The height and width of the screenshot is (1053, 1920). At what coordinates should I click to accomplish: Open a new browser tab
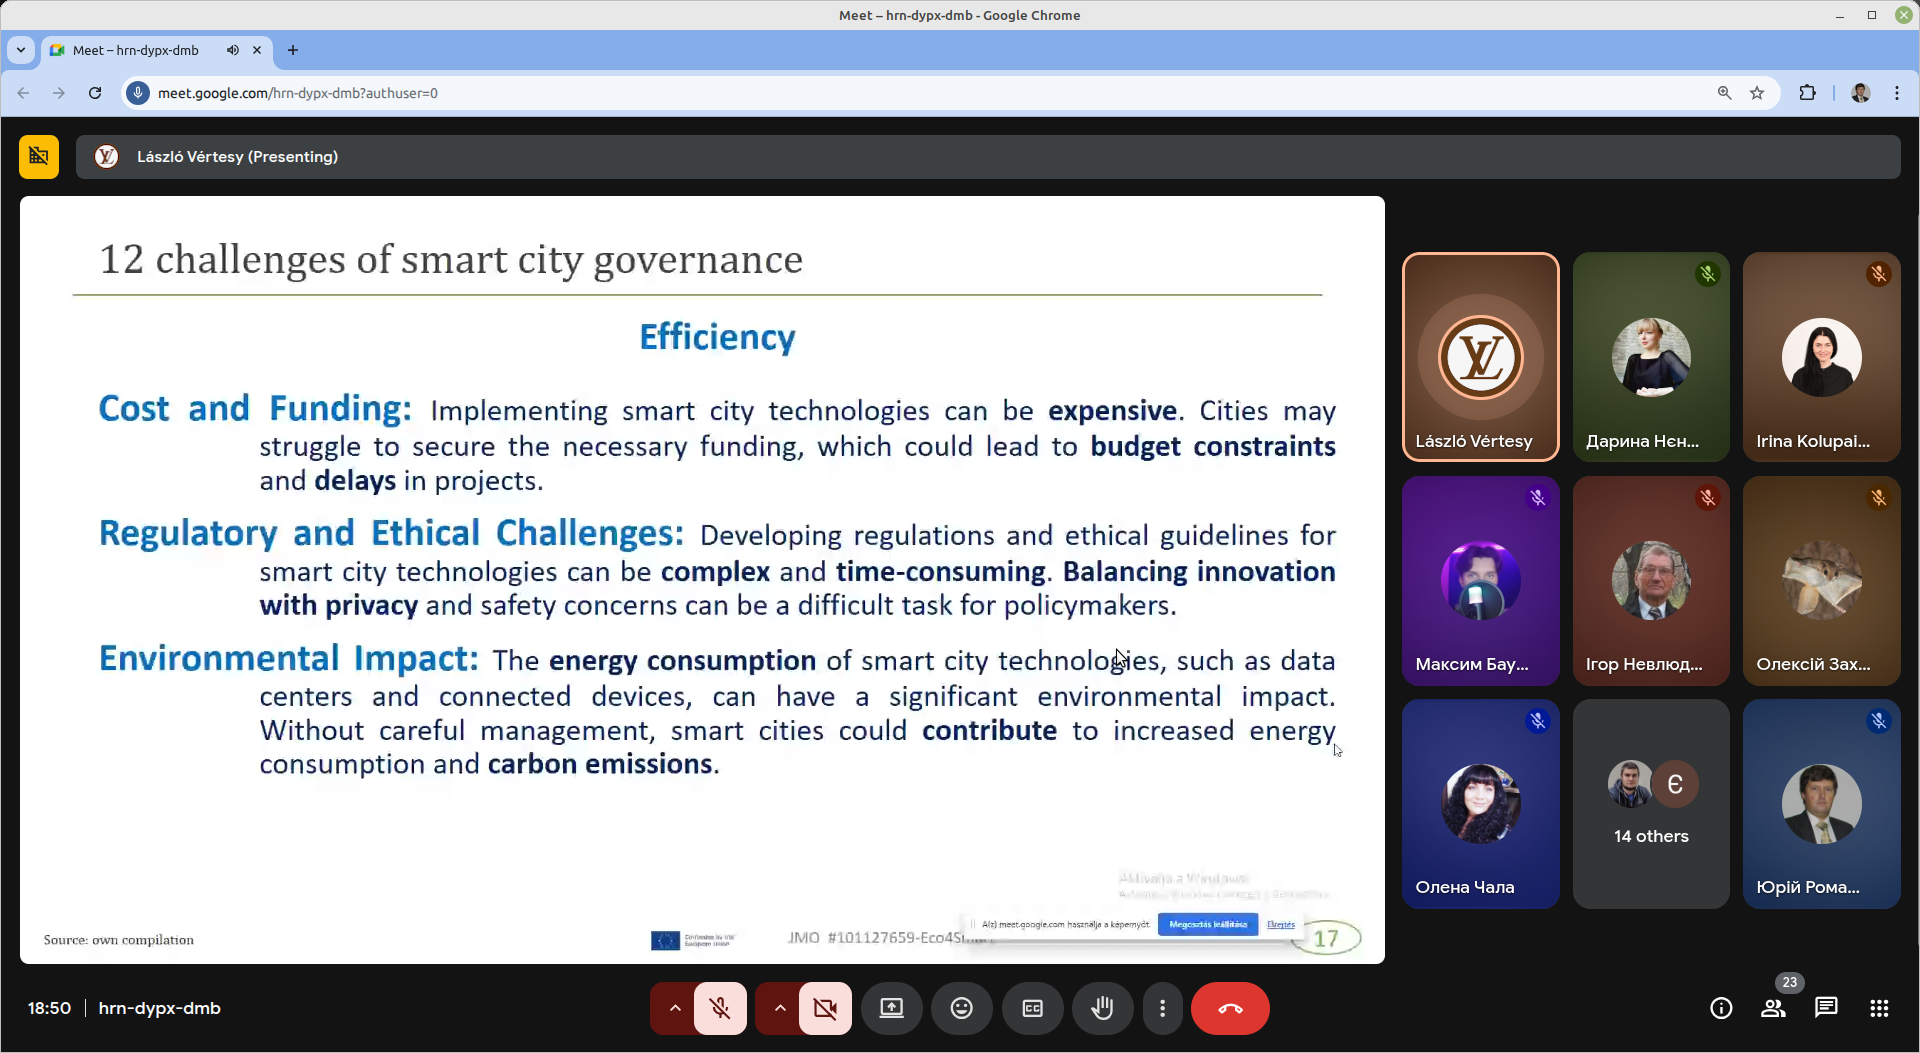(x=293, y=50)
